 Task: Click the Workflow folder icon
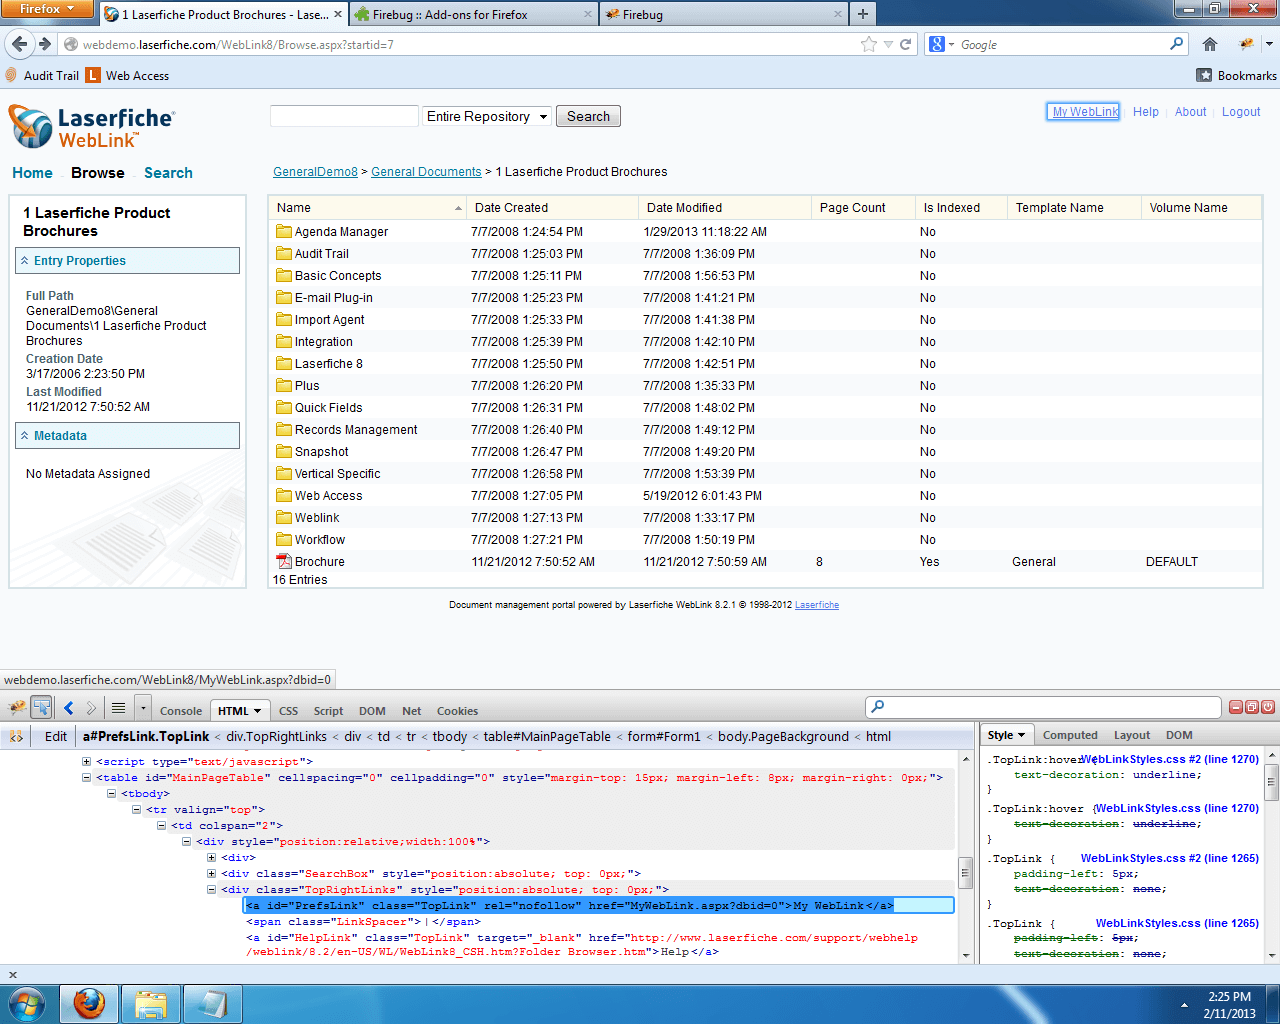(x=284, y=539)
